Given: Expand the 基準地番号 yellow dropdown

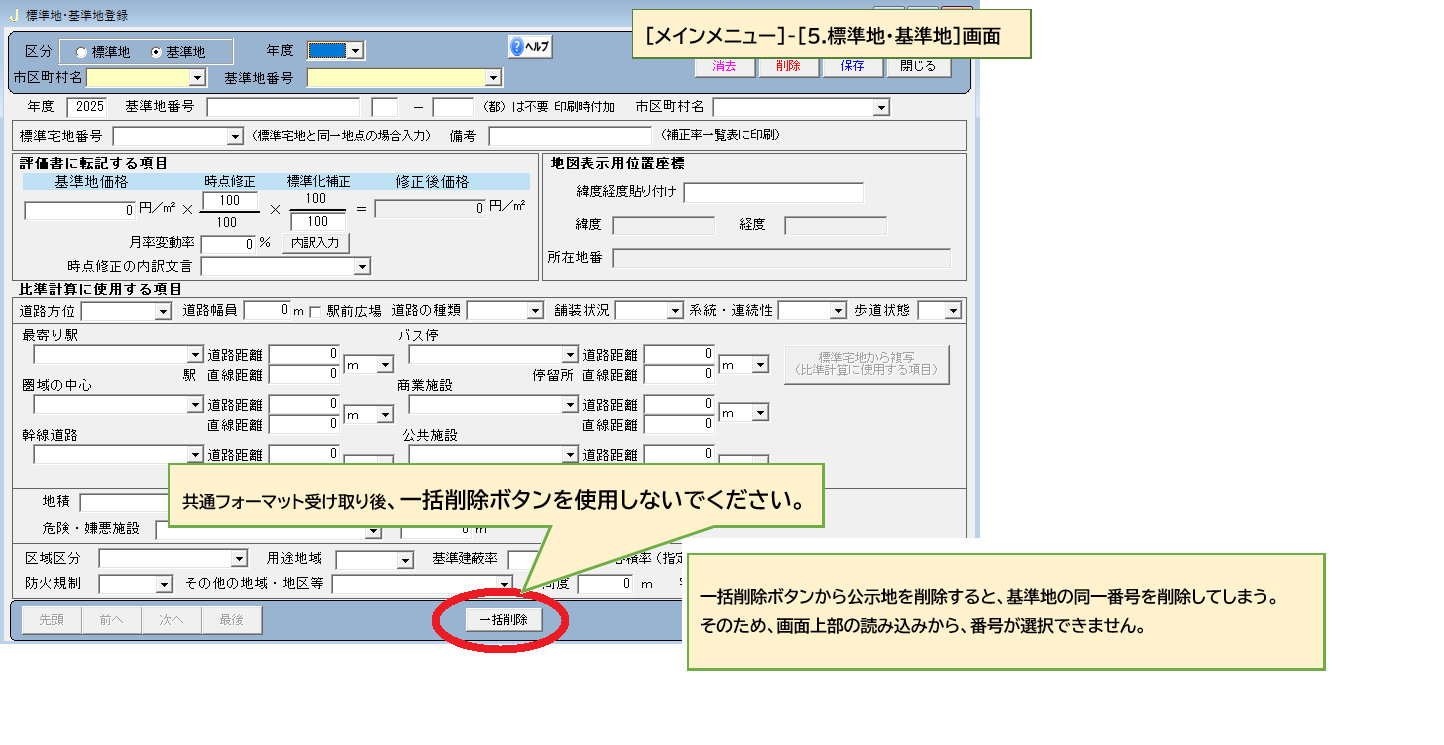Looking at the screenshot, I should click(x=492, y=78).
